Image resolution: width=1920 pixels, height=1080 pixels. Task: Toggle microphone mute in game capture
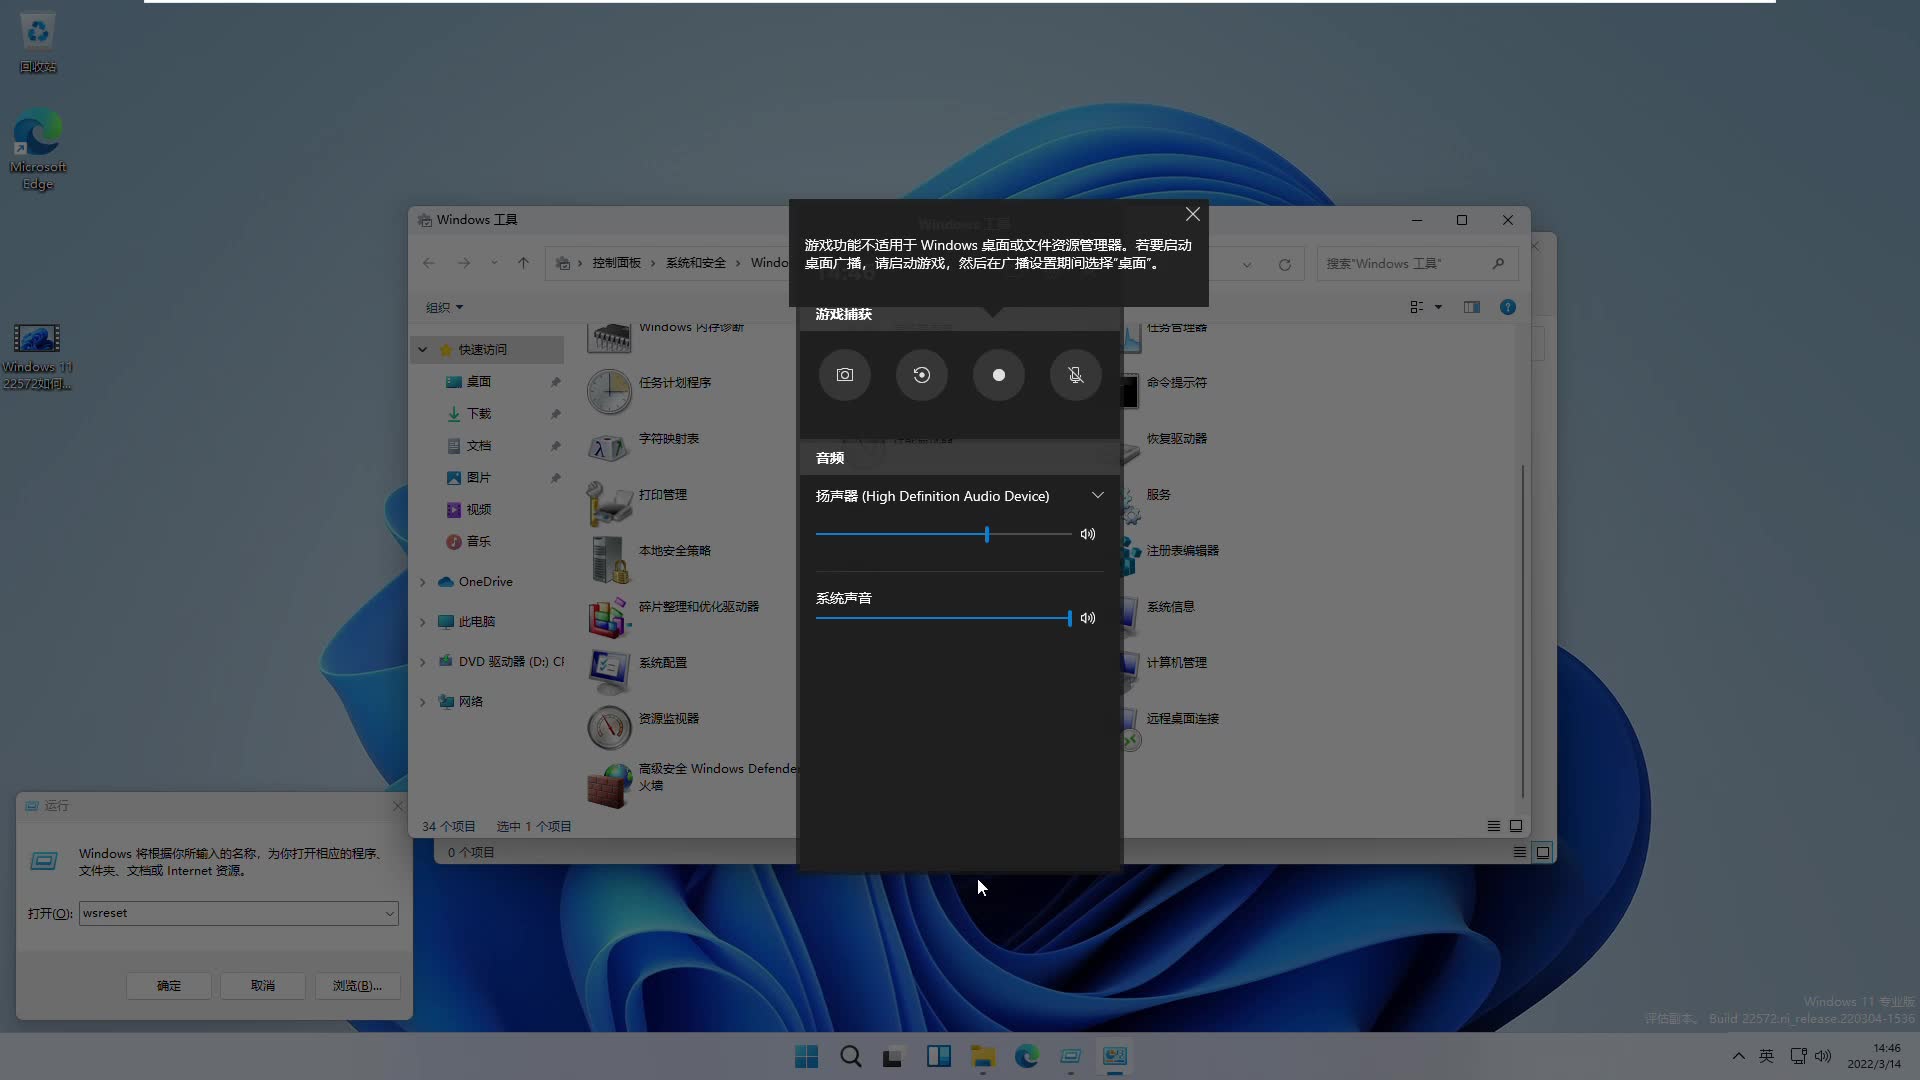click(1074, 375)
